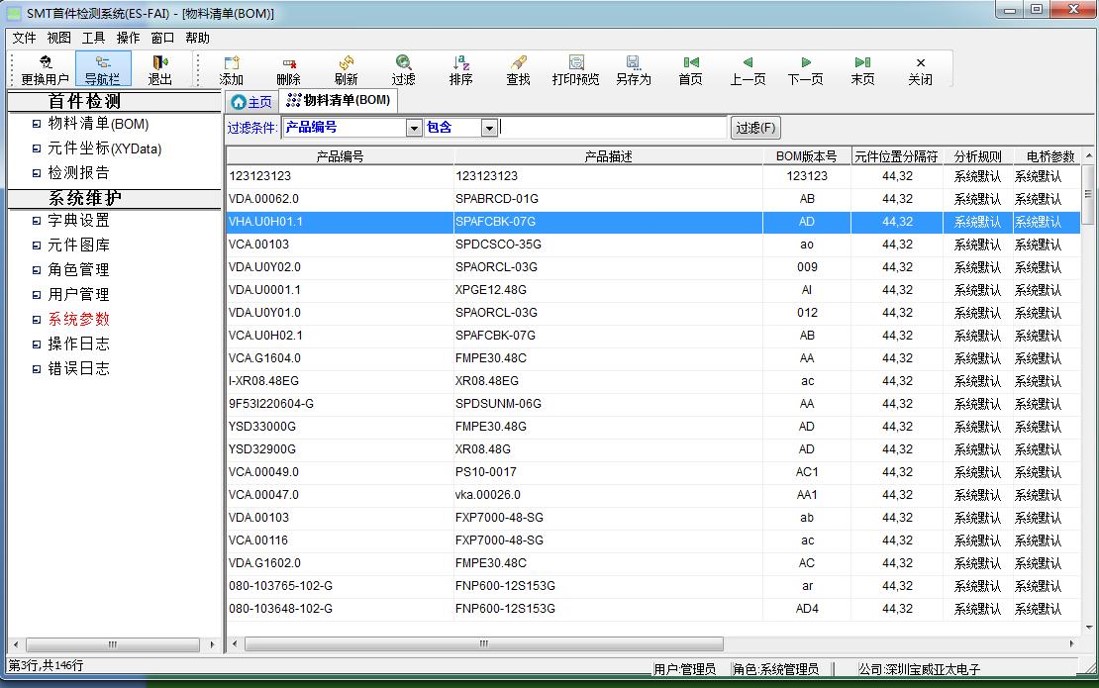Image resolution: width=1099 pixels, height=688 pixels.
Task: Click the 添加 add toolbar icon
Action: tap(231, 69)
